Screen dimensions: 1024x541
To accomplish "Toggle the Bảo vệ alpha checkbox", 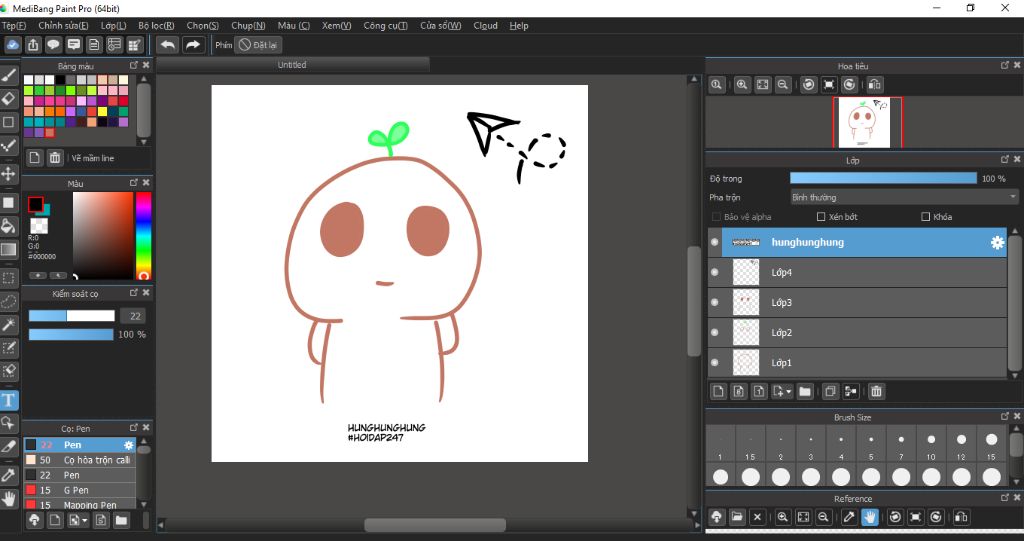I will (x=716, y=216).
